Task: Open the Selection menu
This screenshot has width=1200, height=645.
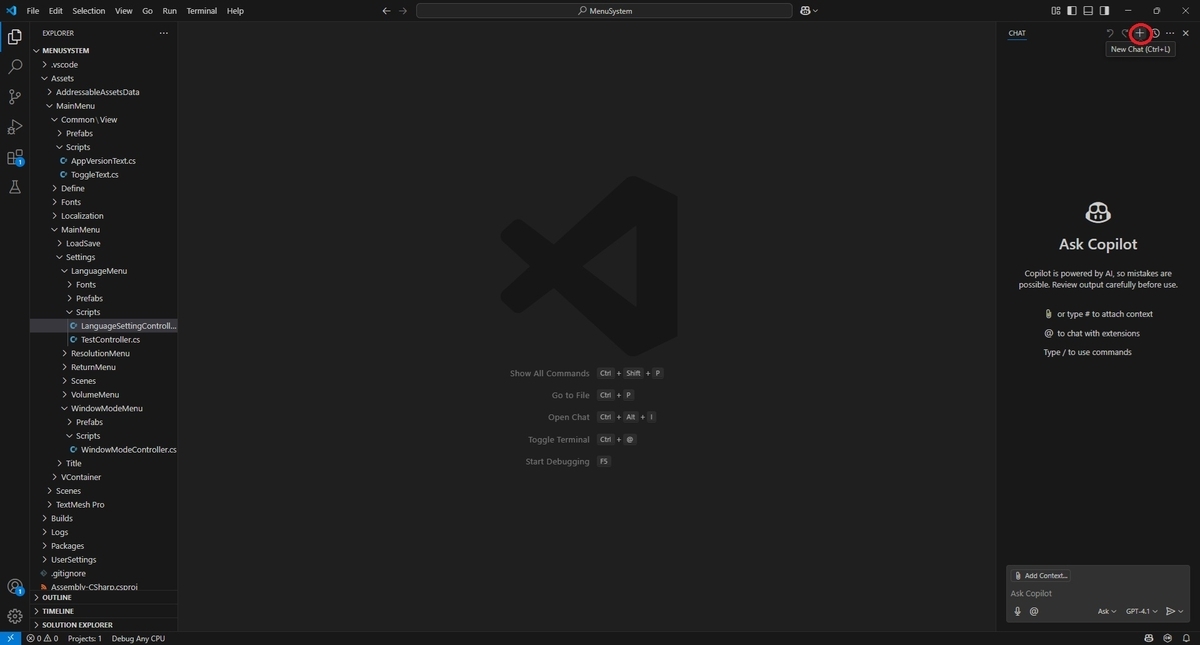Action: [89, 11]
